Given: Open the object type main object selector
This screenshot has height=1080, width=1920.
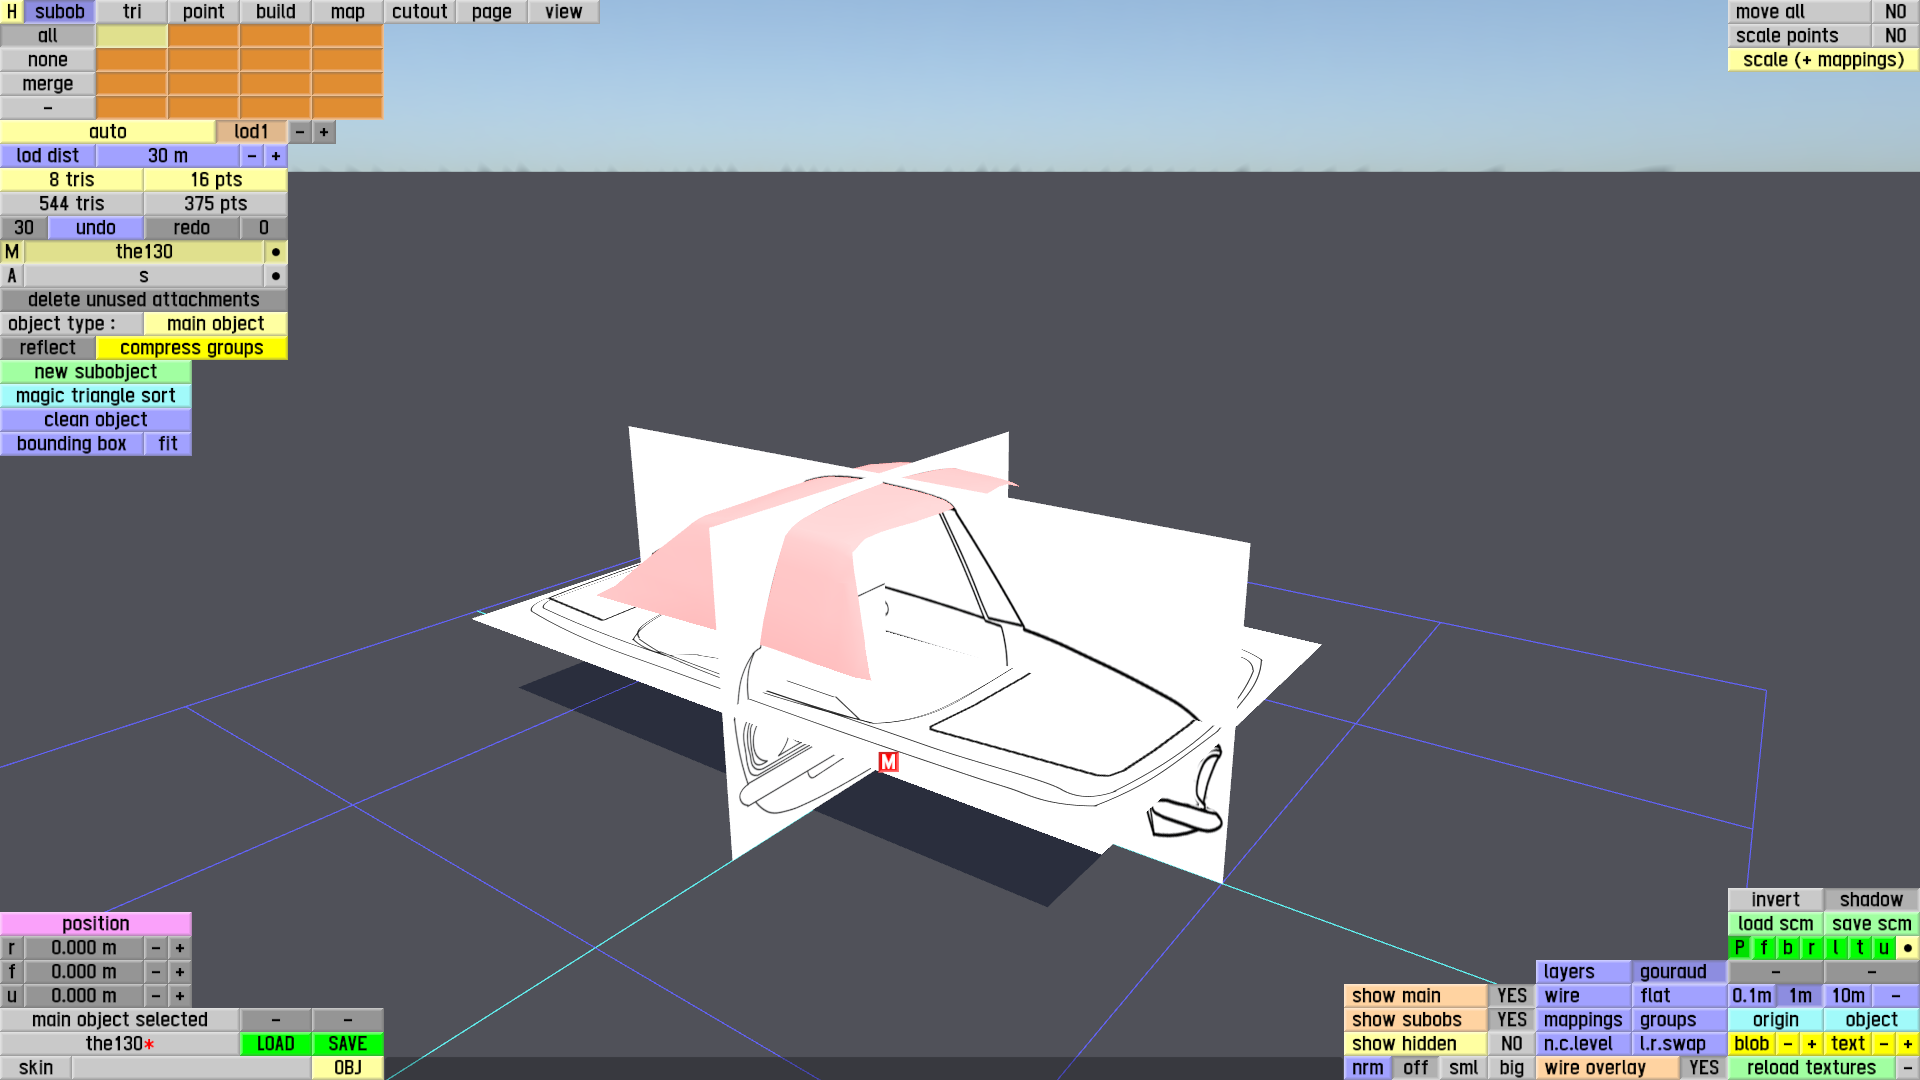Looking at the screenshot, I should point(215,324).
